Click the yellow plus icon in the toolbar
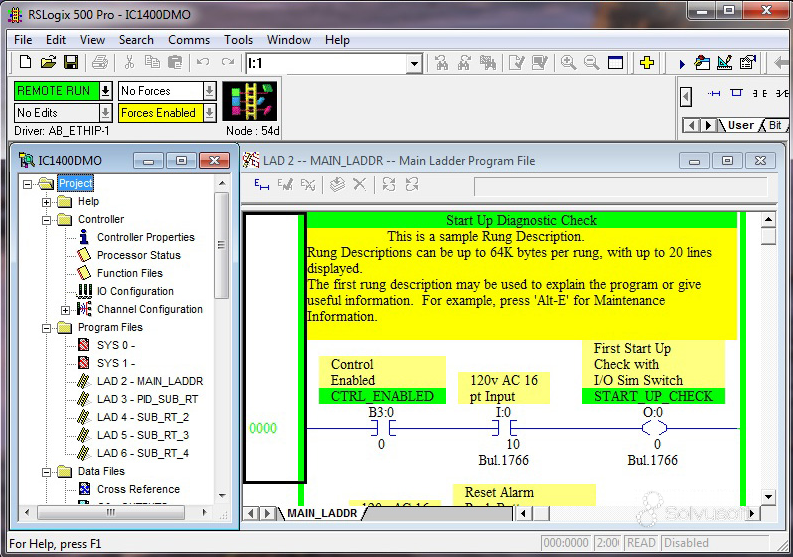Viewport: 793px width, 557px height. click(646, 63)
